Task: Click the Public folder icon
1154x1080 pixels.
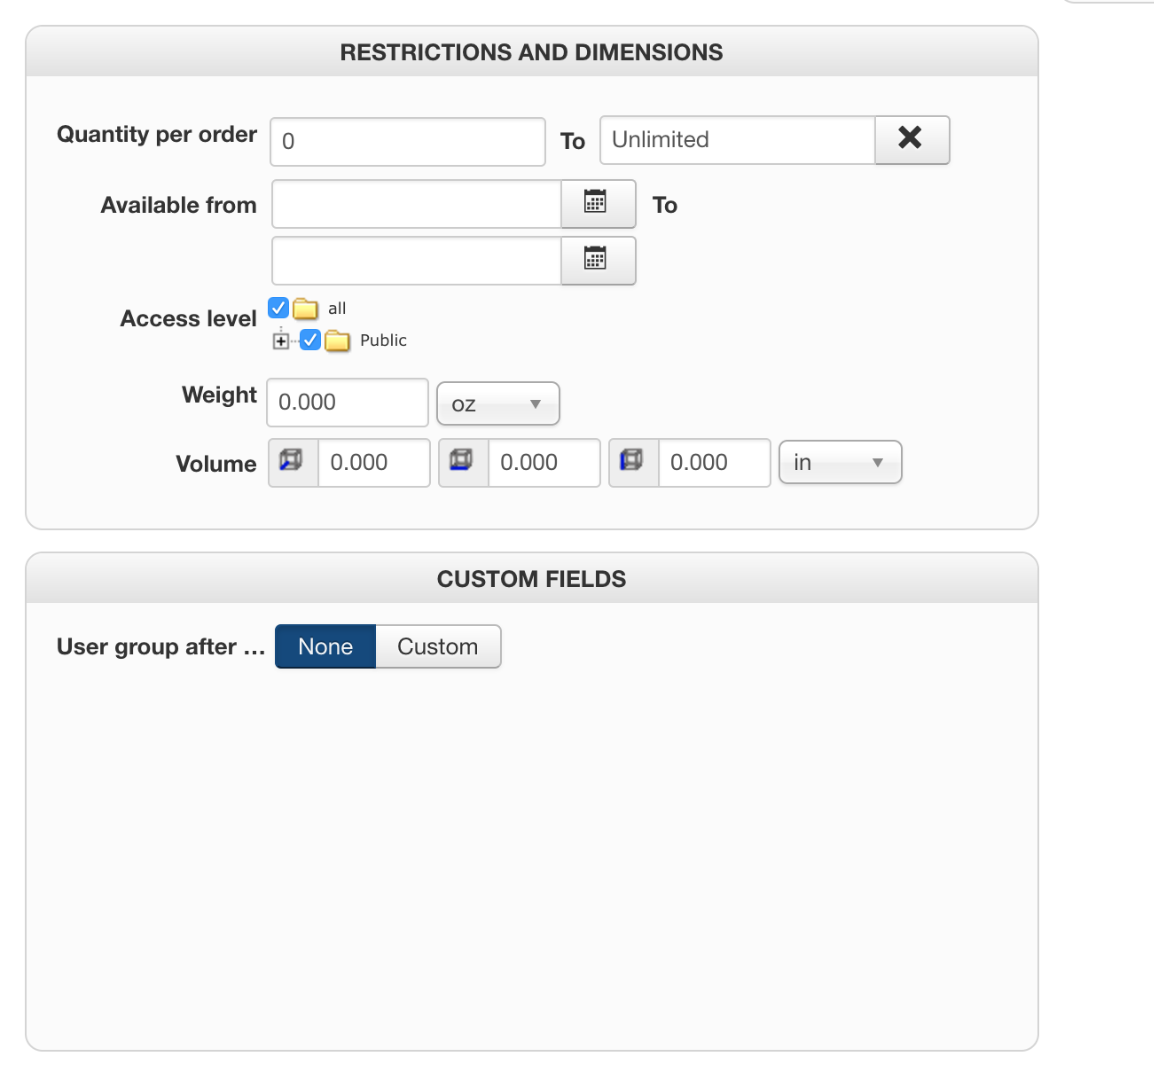Action: 338,341
